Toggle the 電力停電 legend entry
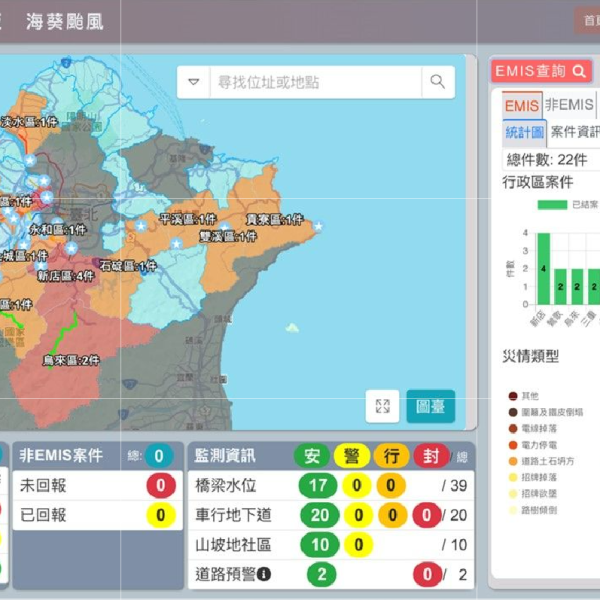 [x=533, y=445]
